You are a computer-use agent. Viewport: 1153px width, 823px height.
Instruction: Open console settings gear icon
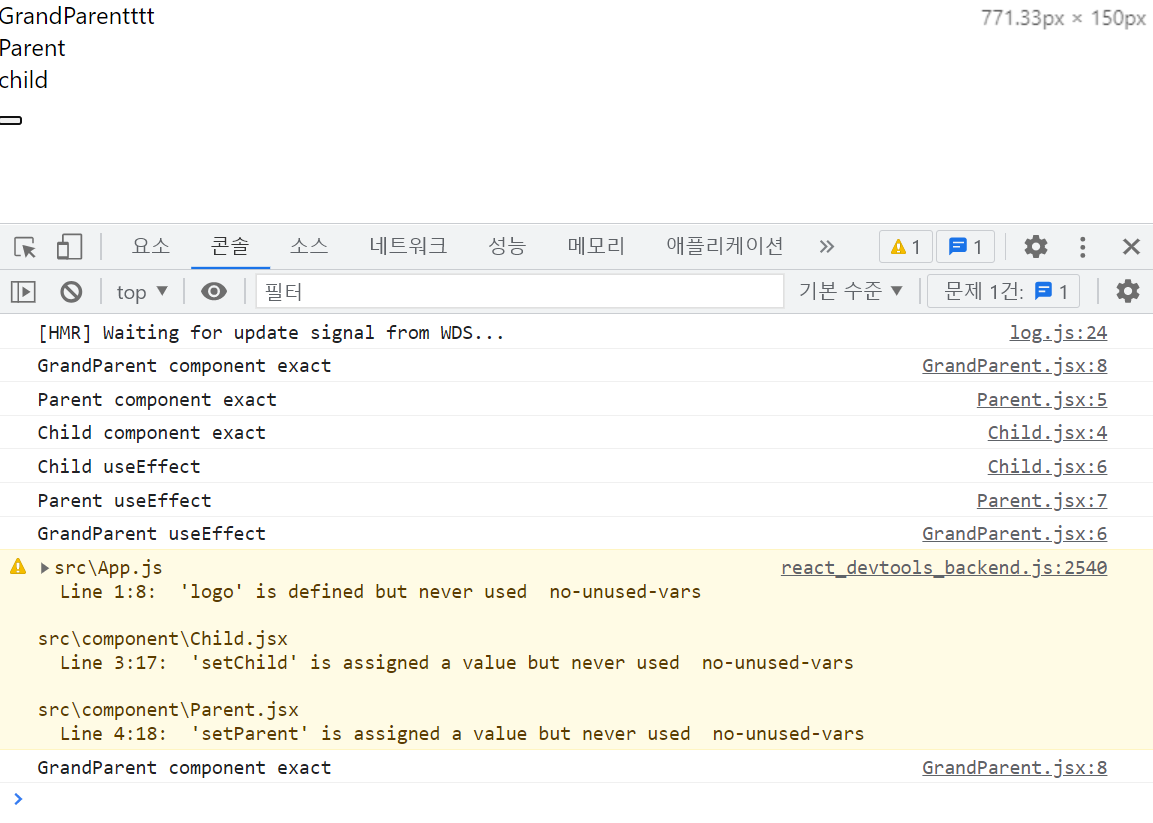tap(1128, 291)
